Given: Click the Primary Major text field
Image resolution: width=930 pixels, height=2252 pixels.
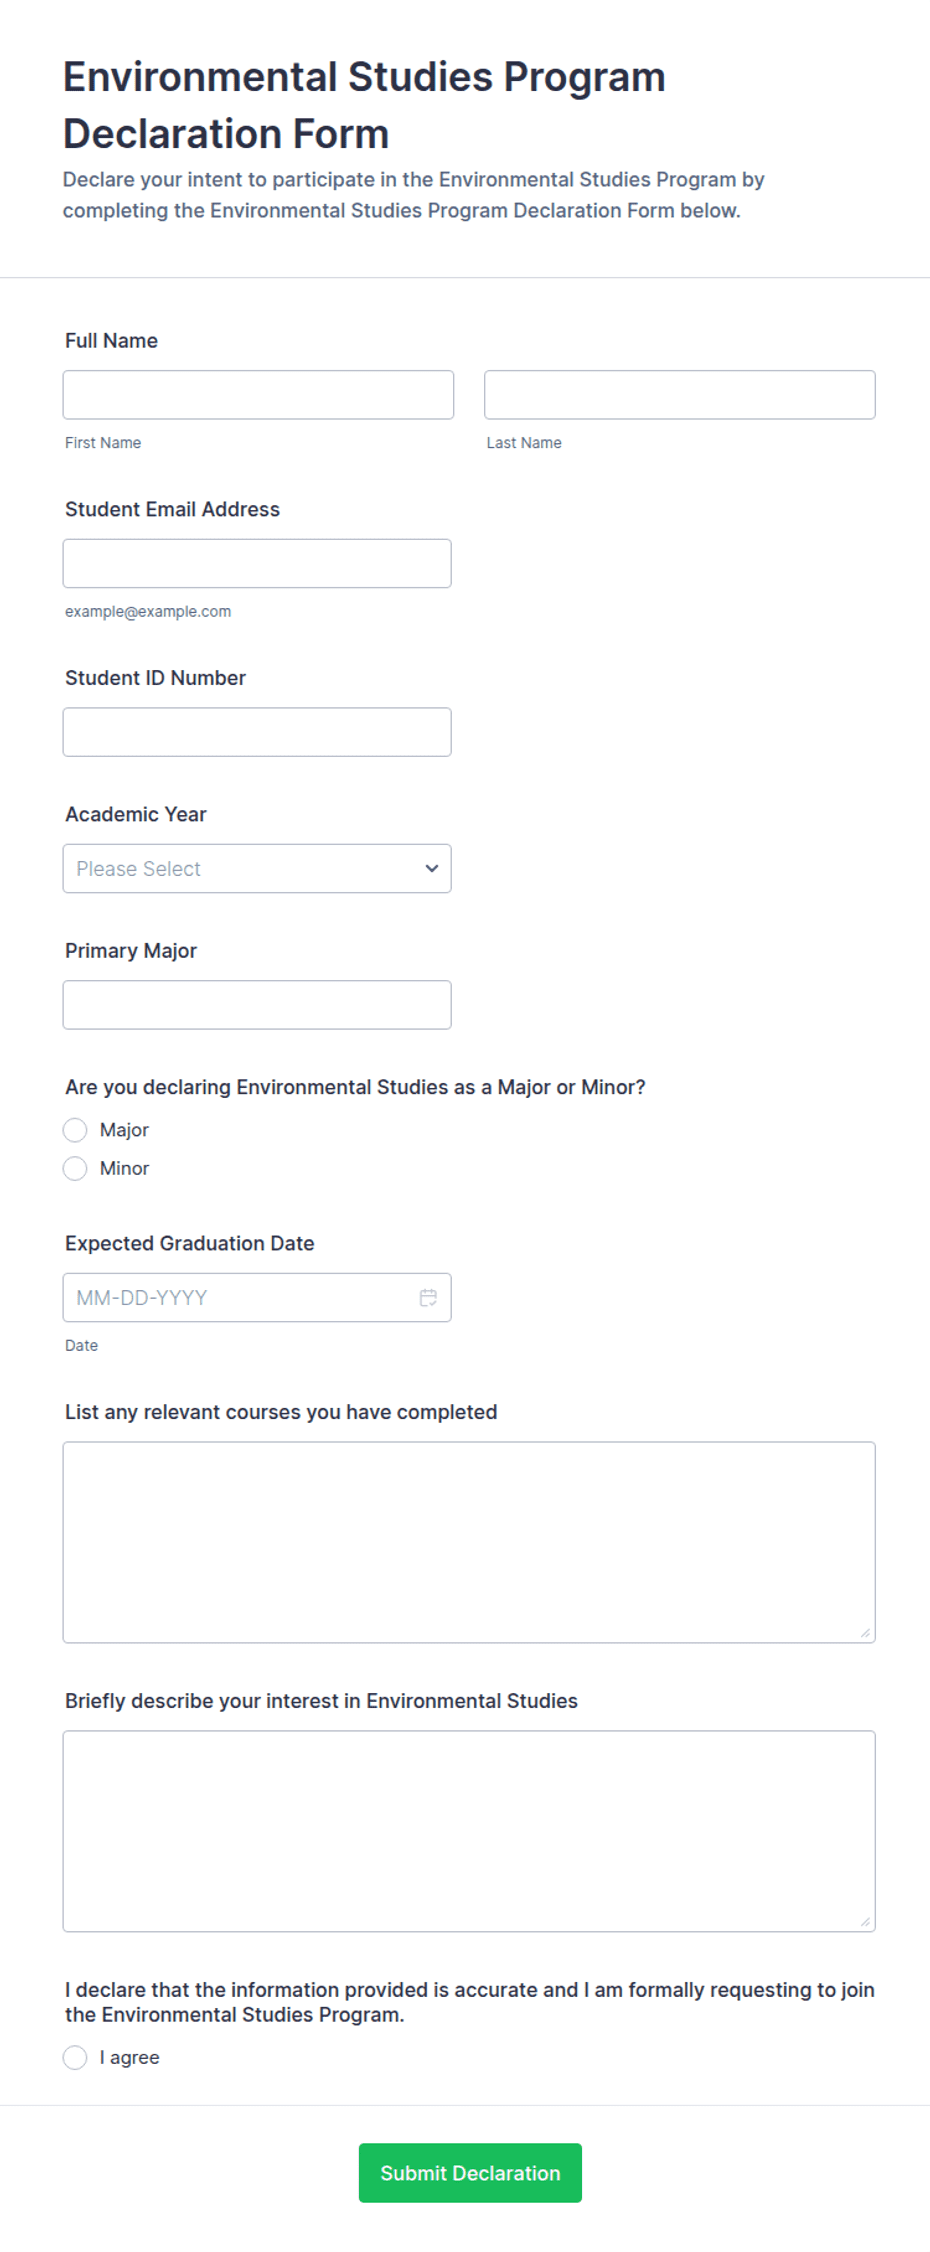Looking at the screenshot, I should (257, 1005).
